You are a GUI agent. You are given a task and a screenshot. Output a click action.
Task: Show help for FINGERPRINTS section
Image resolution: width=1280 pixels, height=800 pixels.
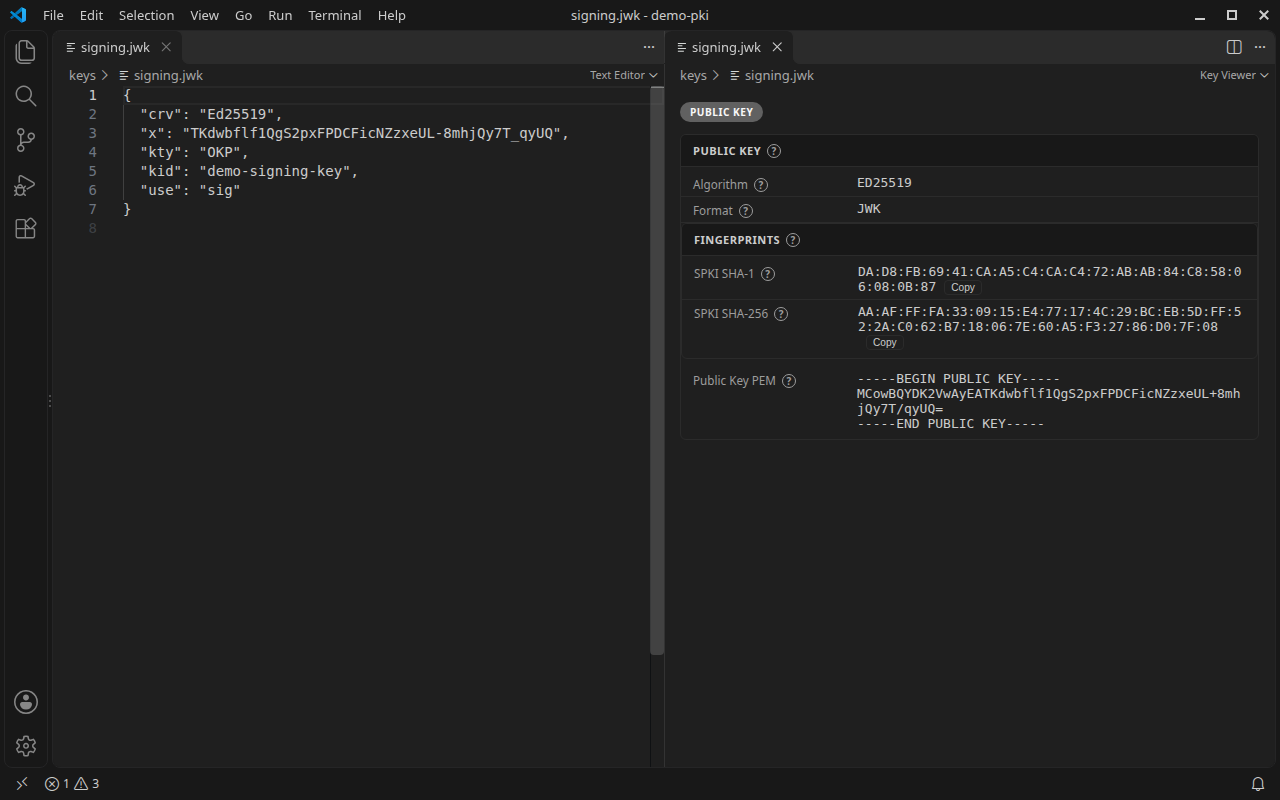pos(793,240)
